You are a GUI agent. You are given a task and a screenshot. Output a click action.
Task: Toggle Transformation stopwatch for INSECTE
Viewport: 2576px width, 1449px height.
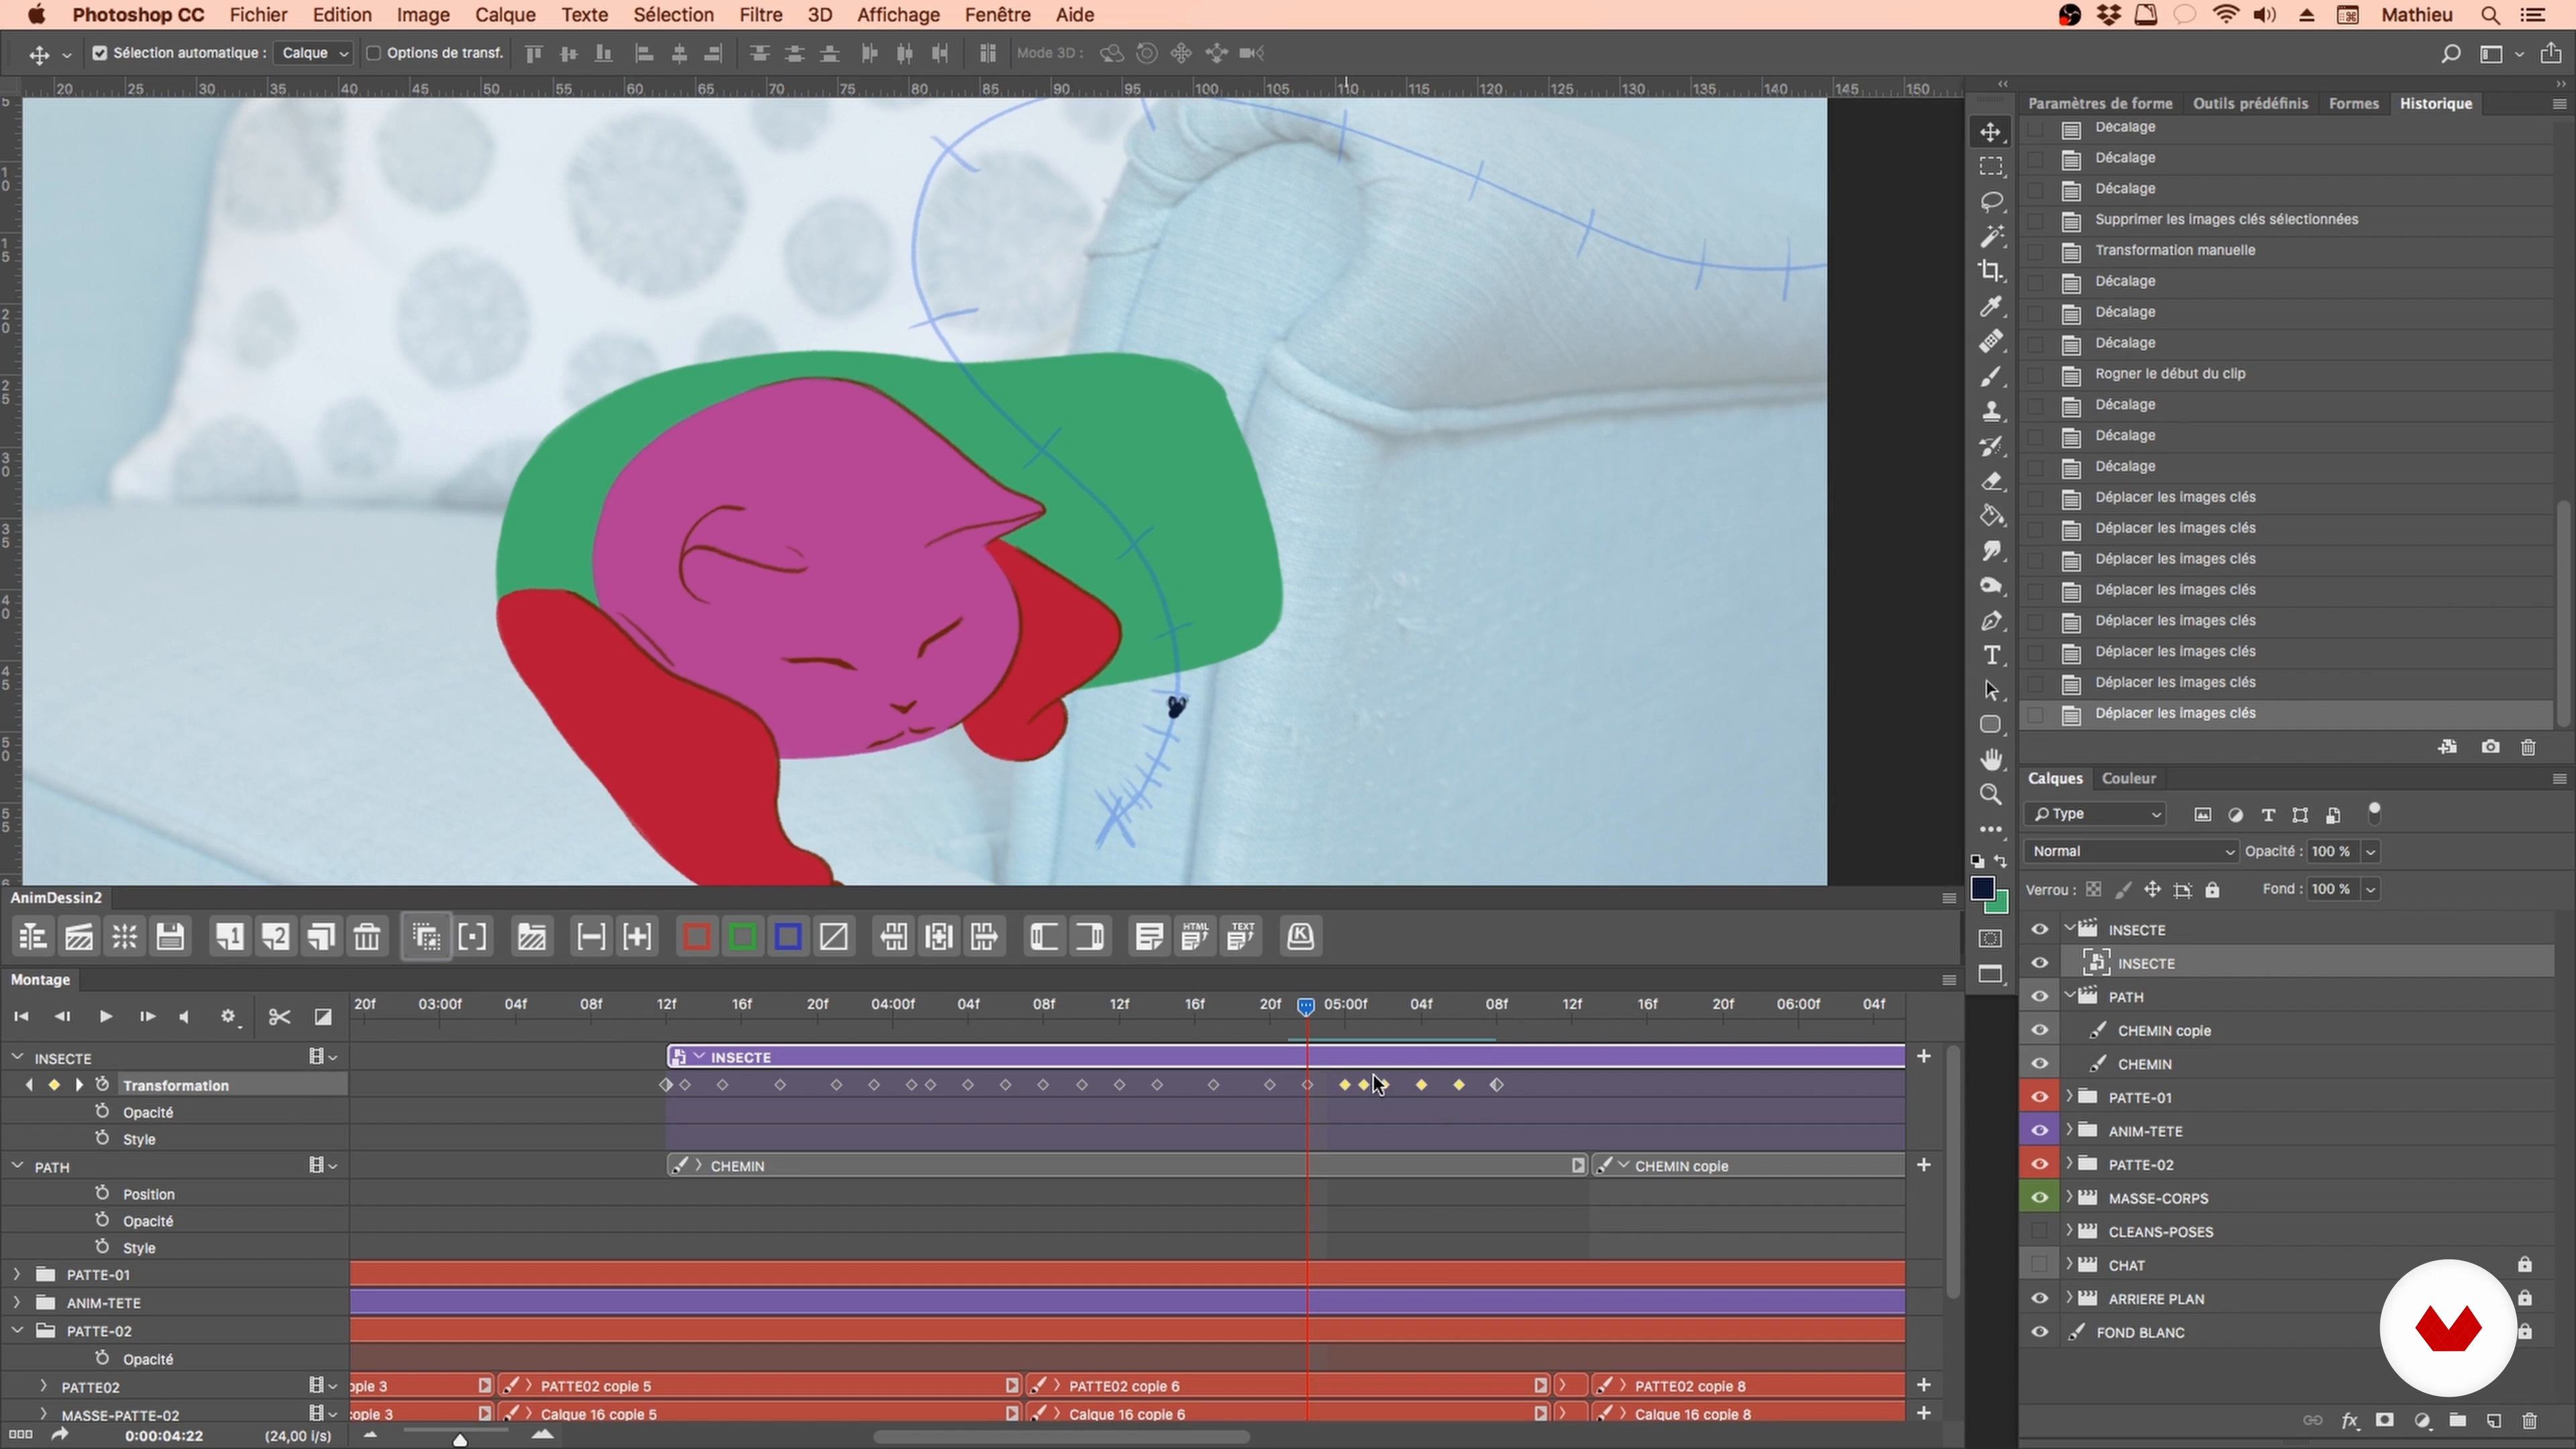click(102, 1085)
